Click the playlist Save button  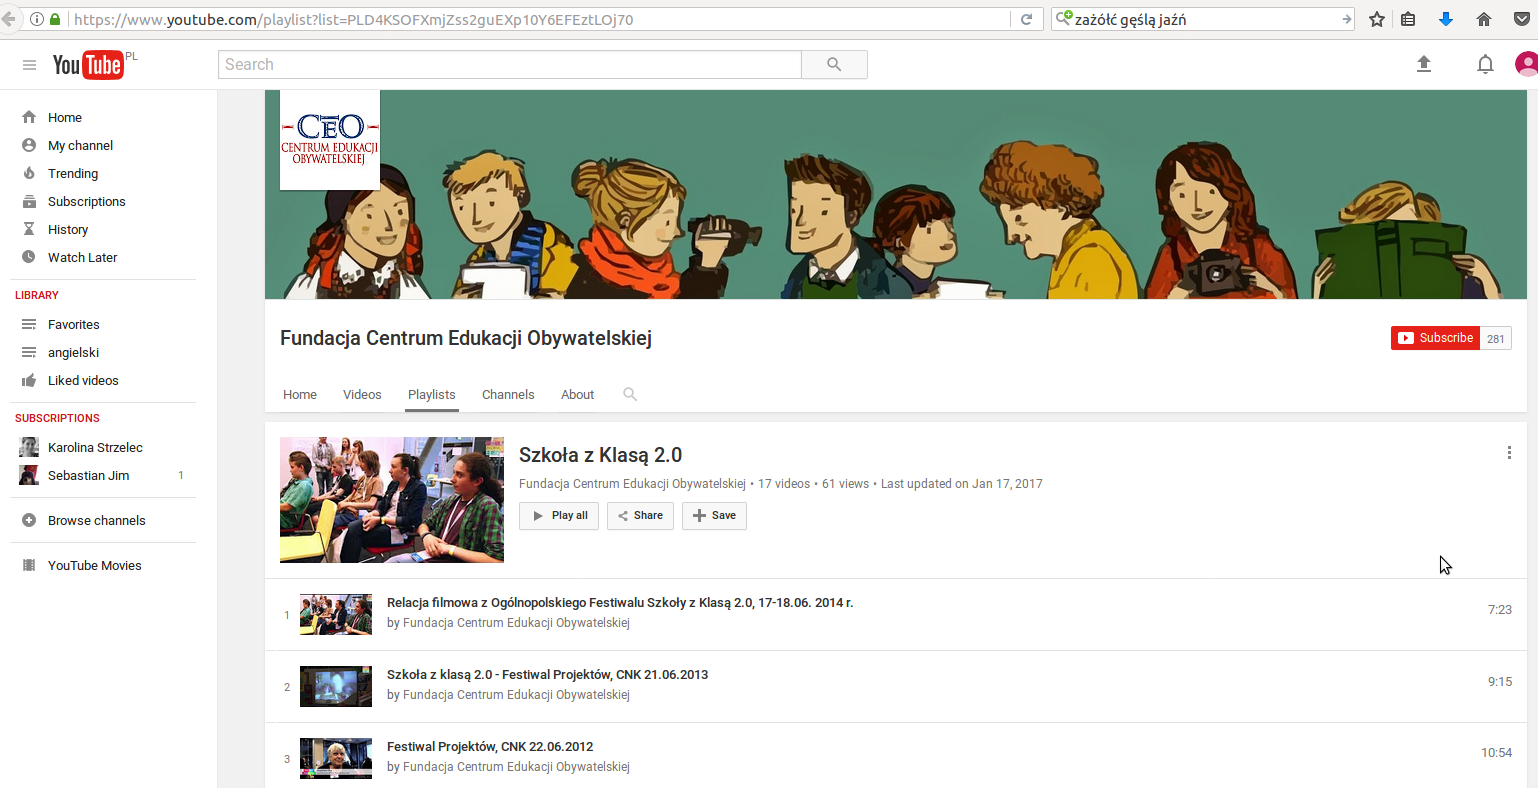[714, 516]
